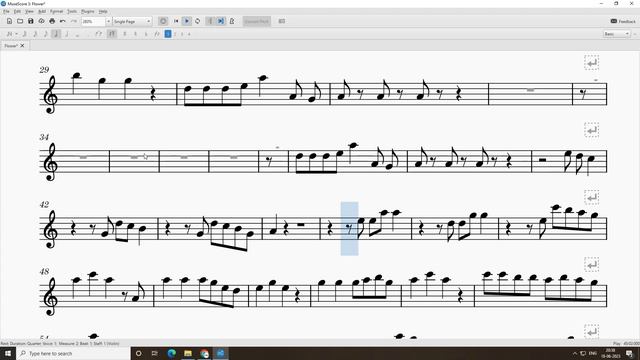Select the quarter note duration
This screenshot has height=360, width=640.
coord(56,34)
